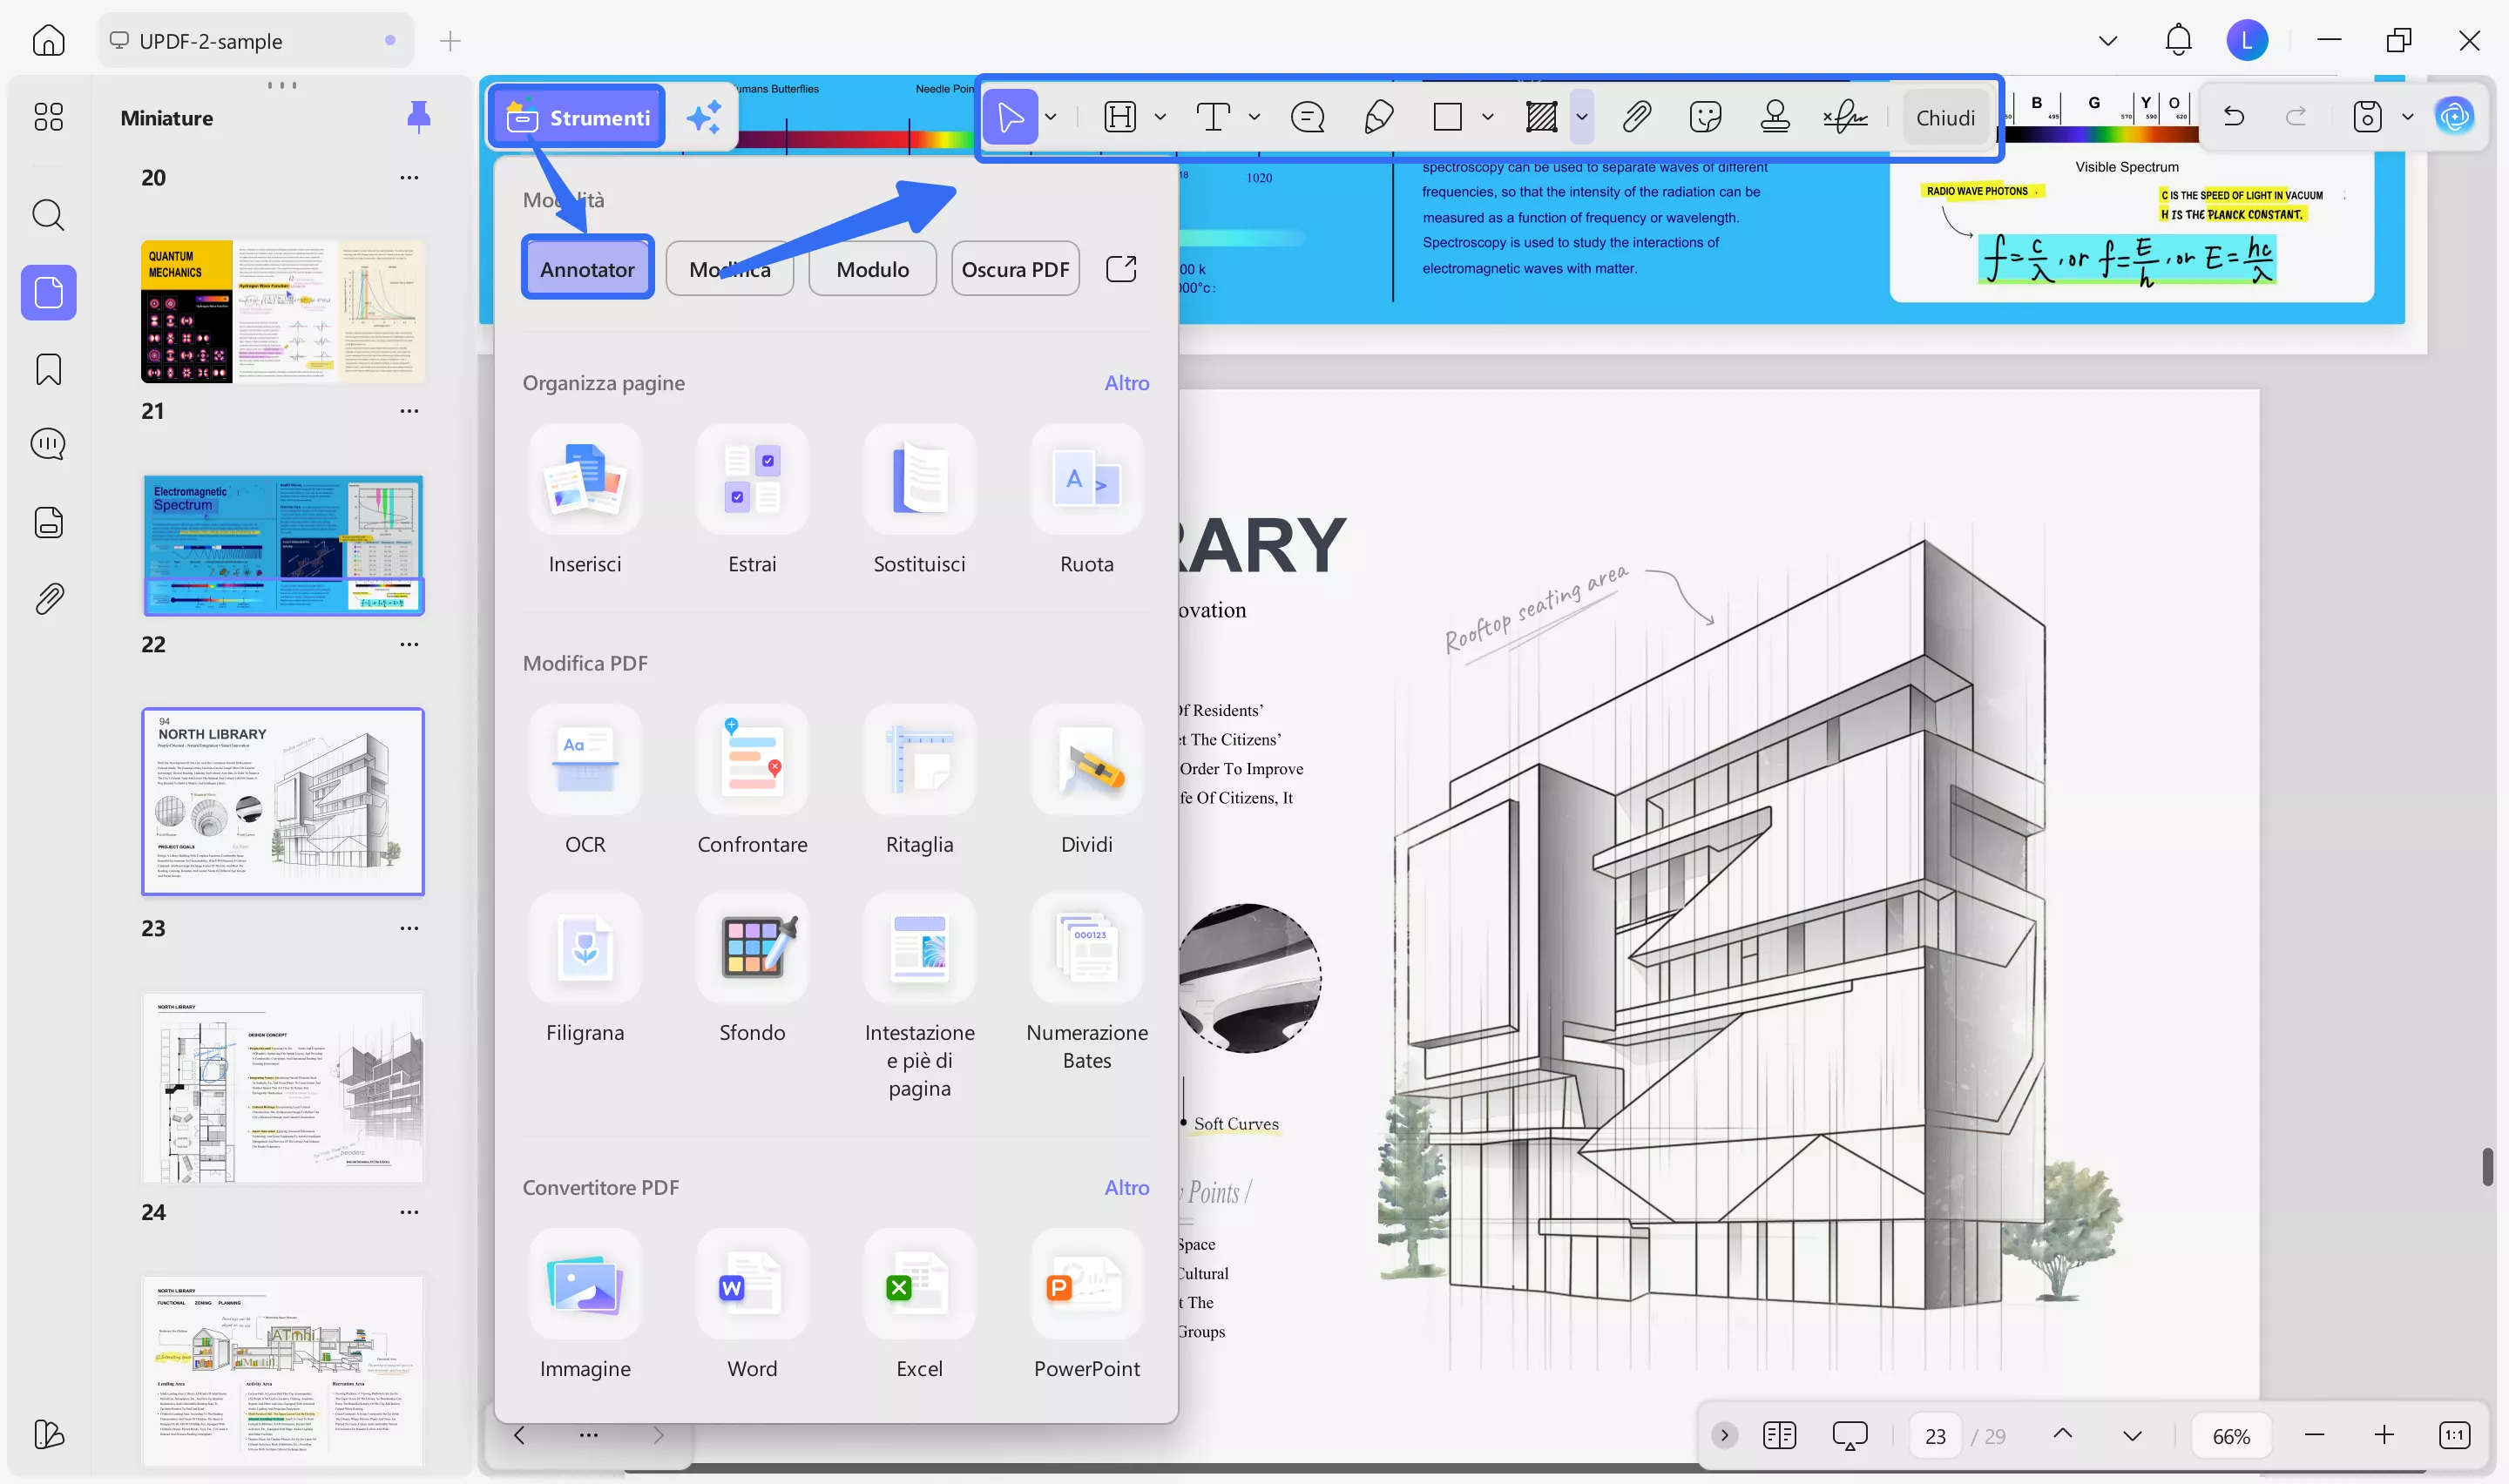Select the eraser tool icon
The width and height of the screenshot is (2509, 1484).
1378,117
